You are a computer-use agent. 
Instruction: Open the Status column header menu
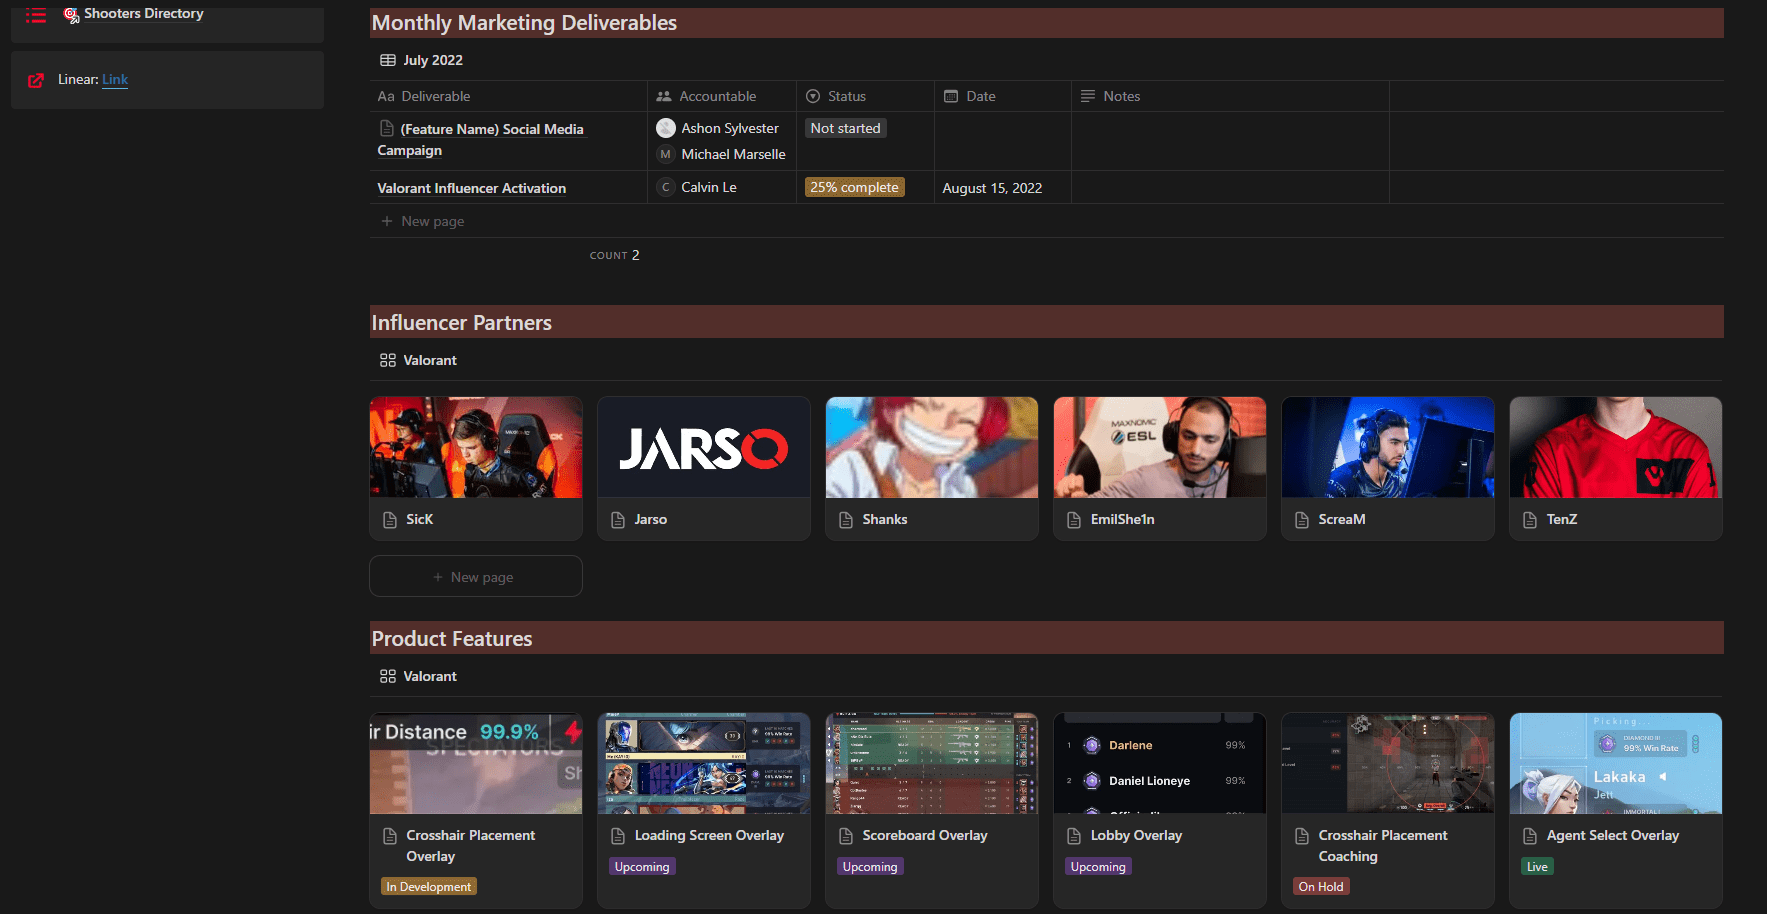click(x=865, y=96)
